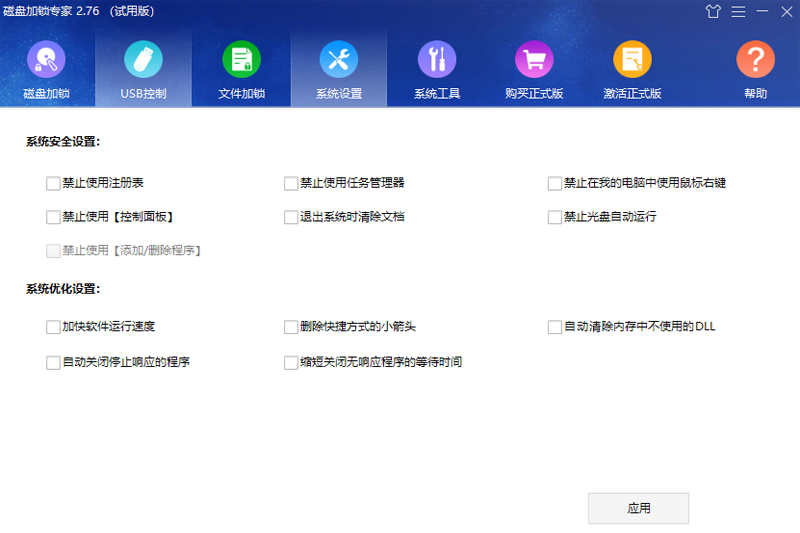Toggle 禁止光盘自动运行 checkbox

pyautogui.click(x=555, y=217)
